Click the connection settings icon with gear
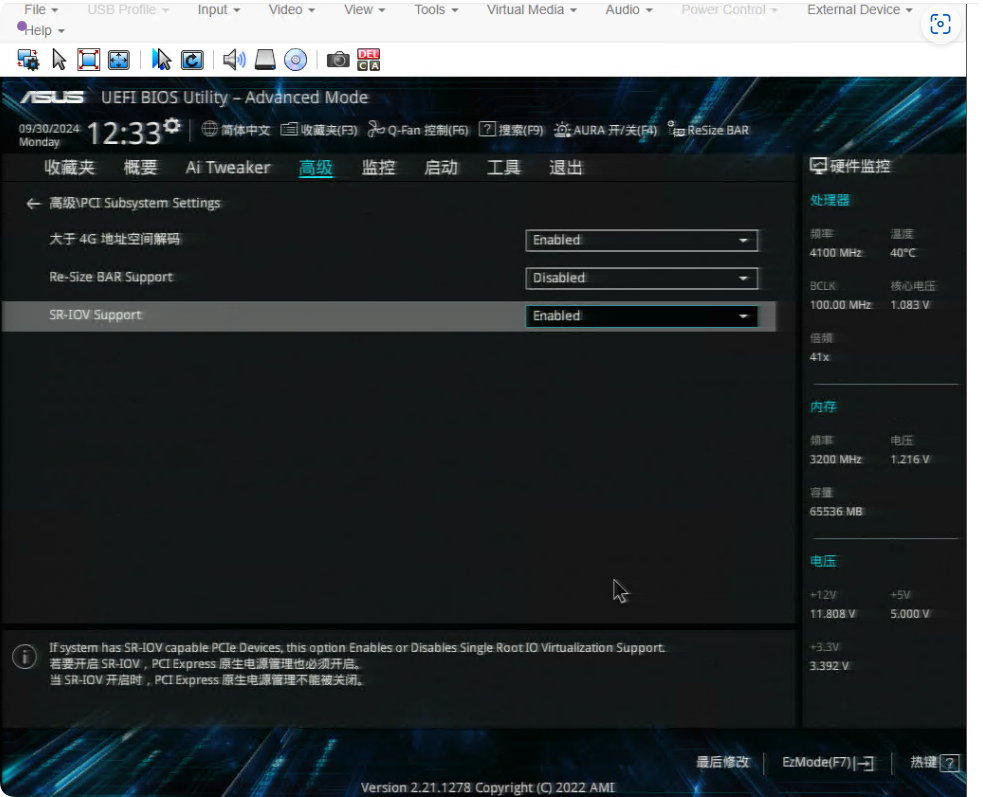 pos(28,60)
